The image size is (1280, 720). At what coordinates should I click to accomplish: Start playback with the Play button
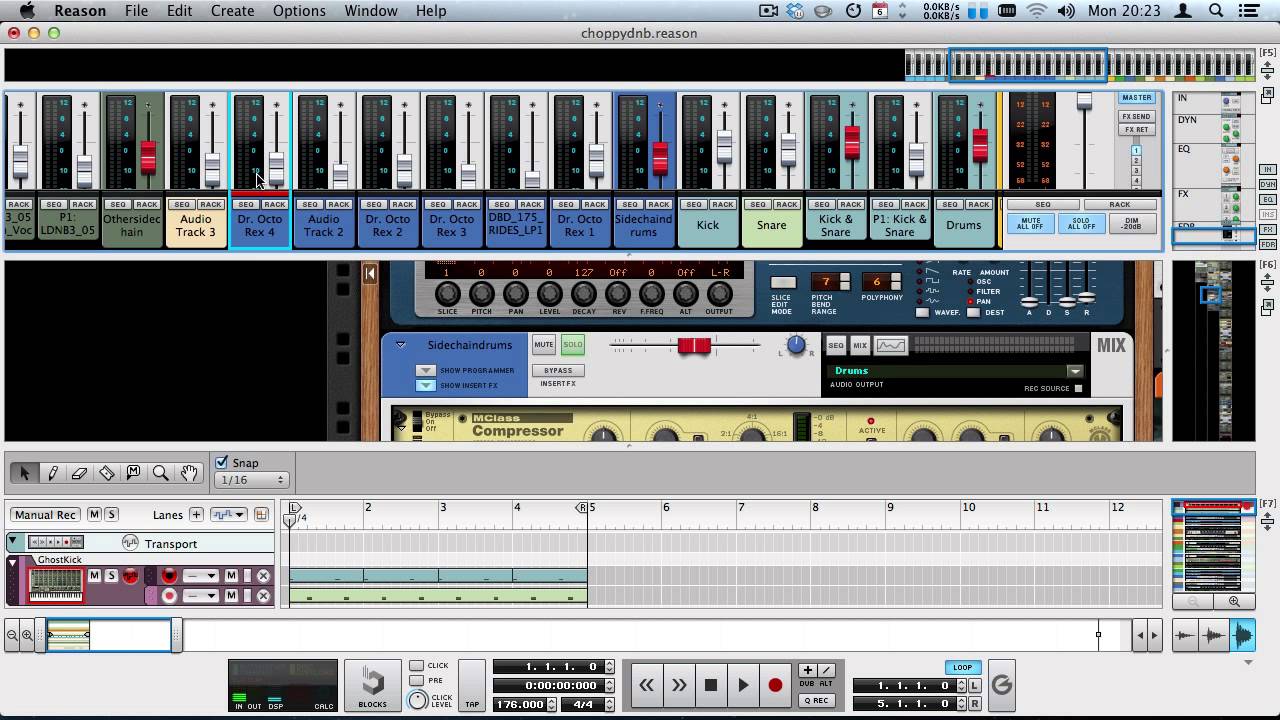coord(743,685)
